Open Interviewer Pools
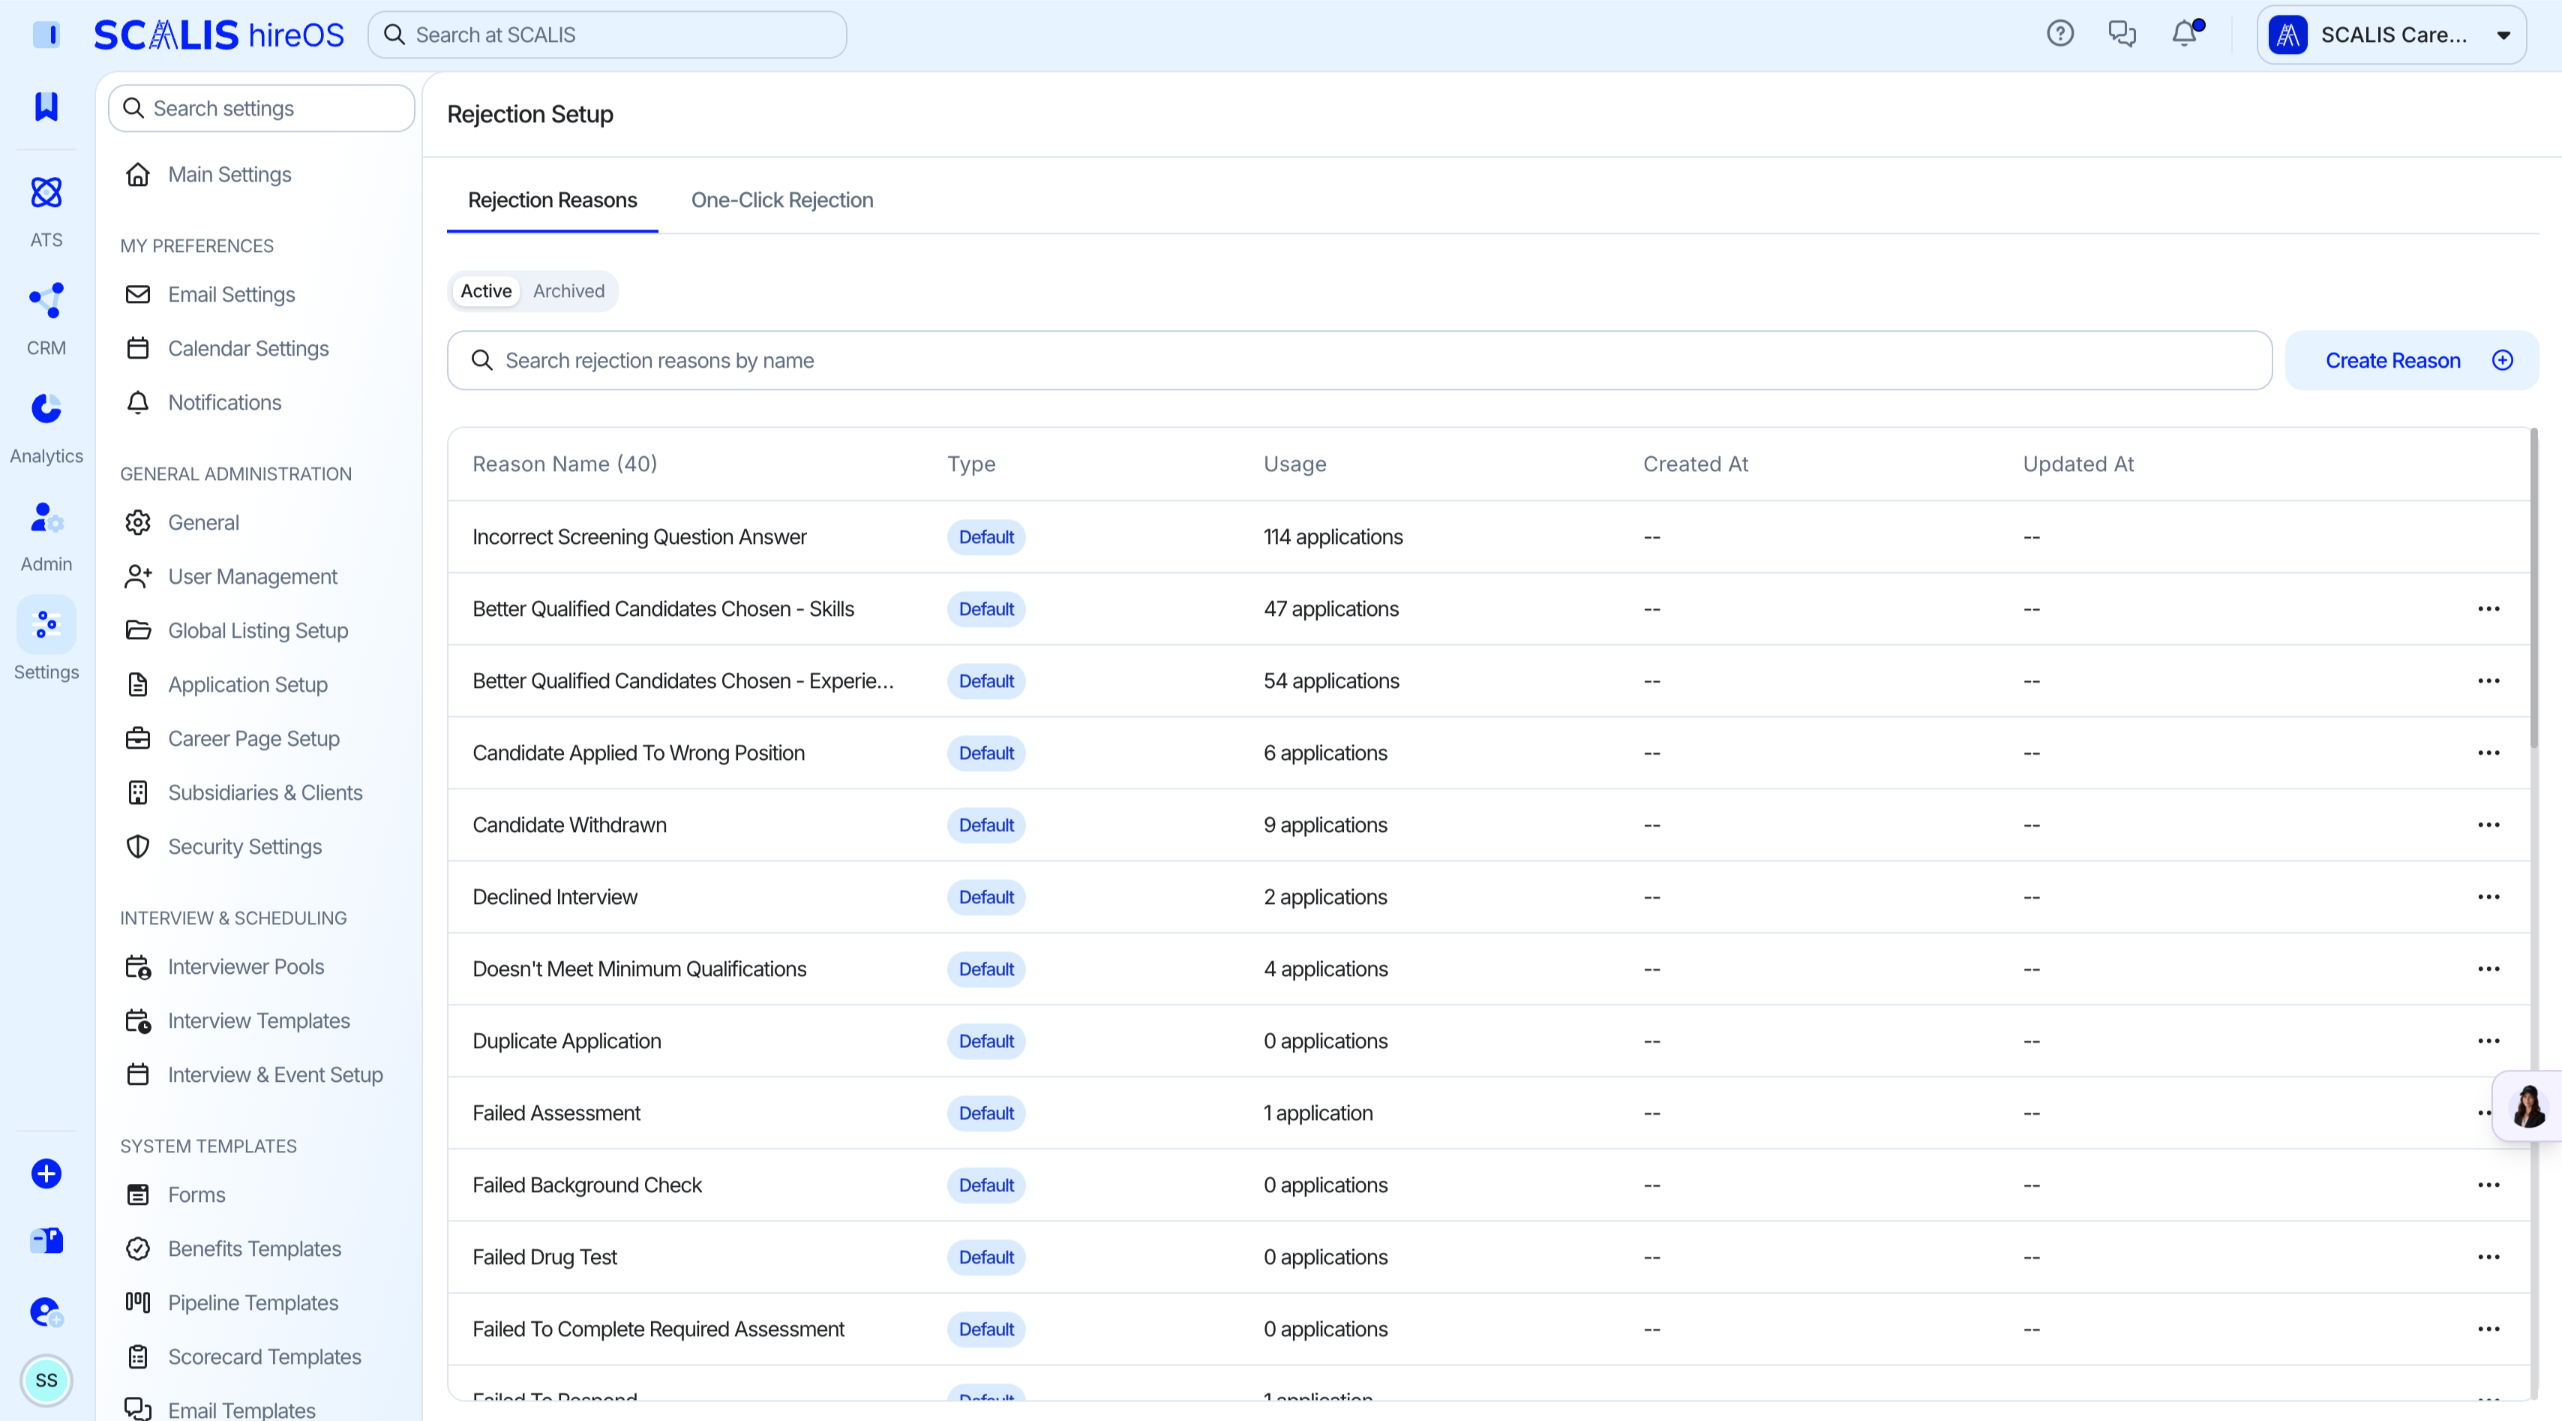Screen dimensions: 2562x1421 (x=245, y=966)
